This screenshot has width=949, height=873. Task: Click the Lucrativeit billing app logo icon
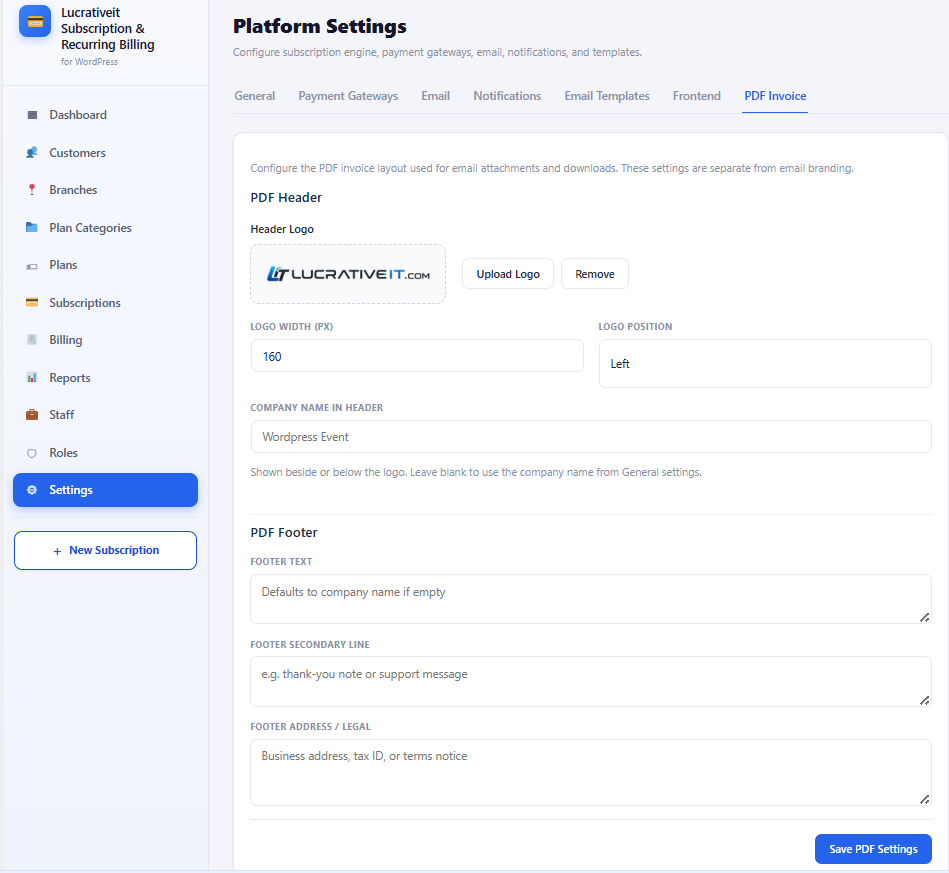[35, 22]
